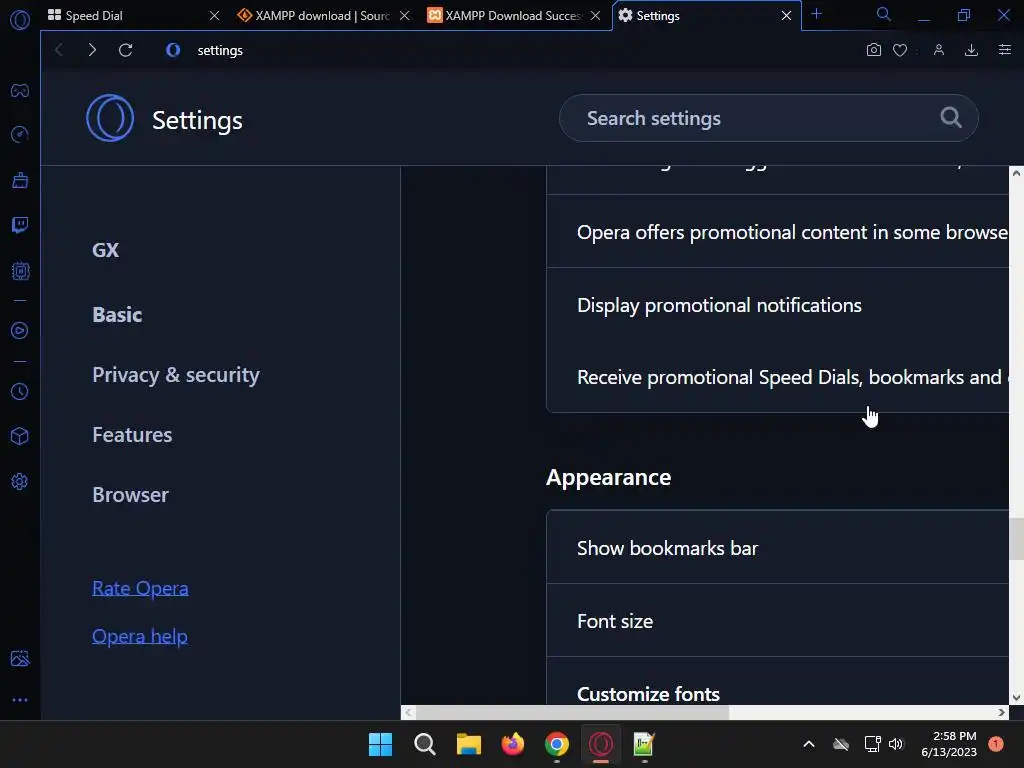Screen dimensions: 1024x768
Task: Click the scroll-right arrow on horizontal scrollbar
Action: click(x=1002, y=712)
